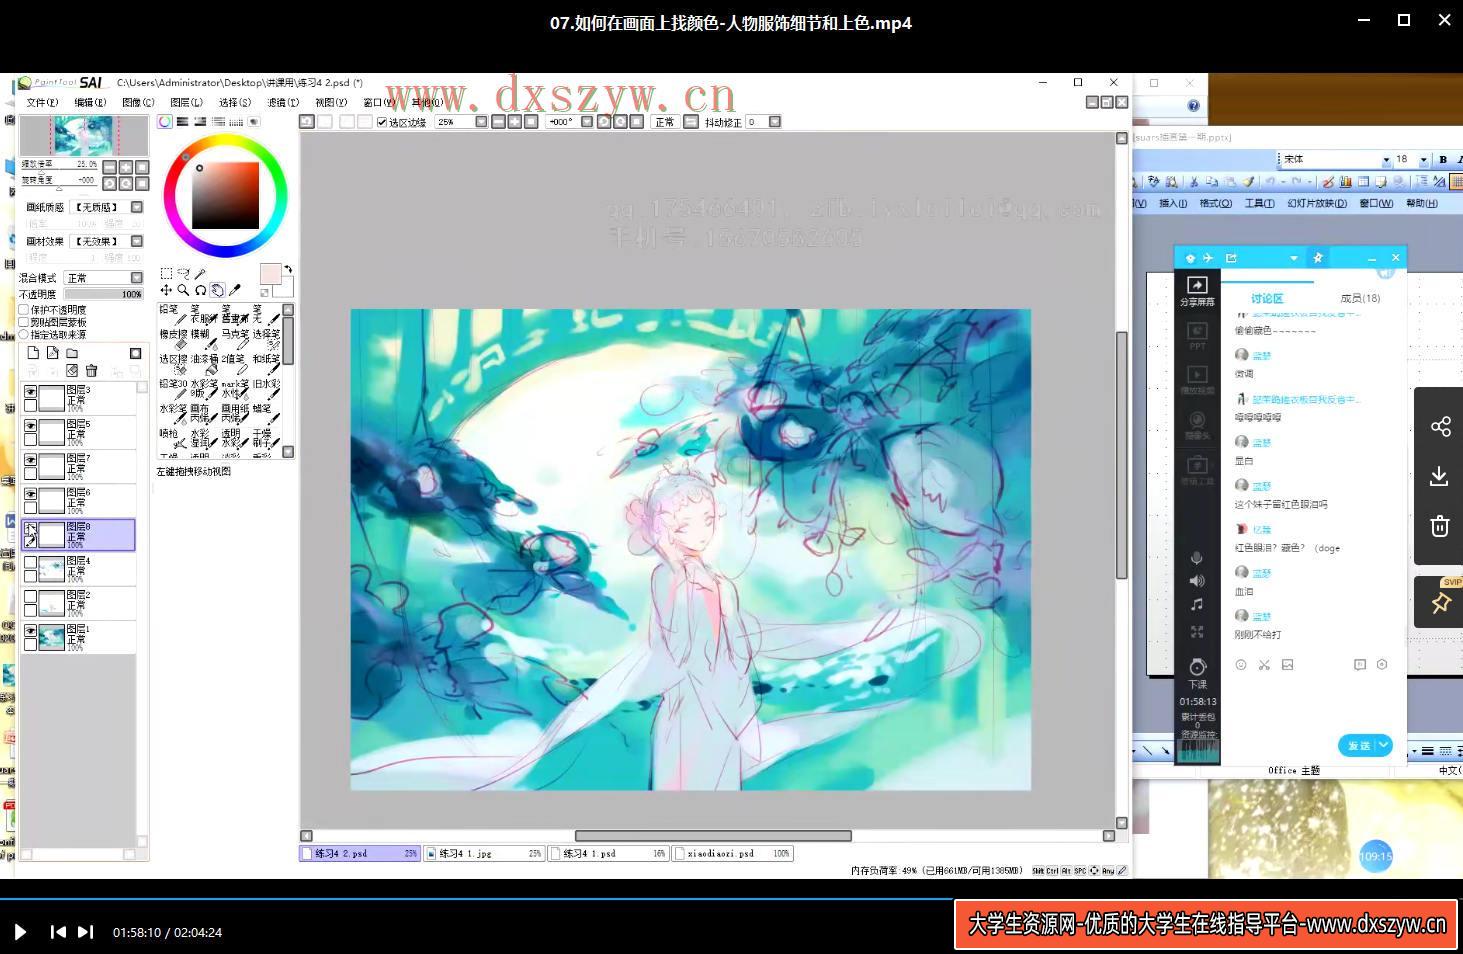Select the 橡皮擦 eraser brush
Viewport: 1463px width, 954px height.
click(173, 338)
